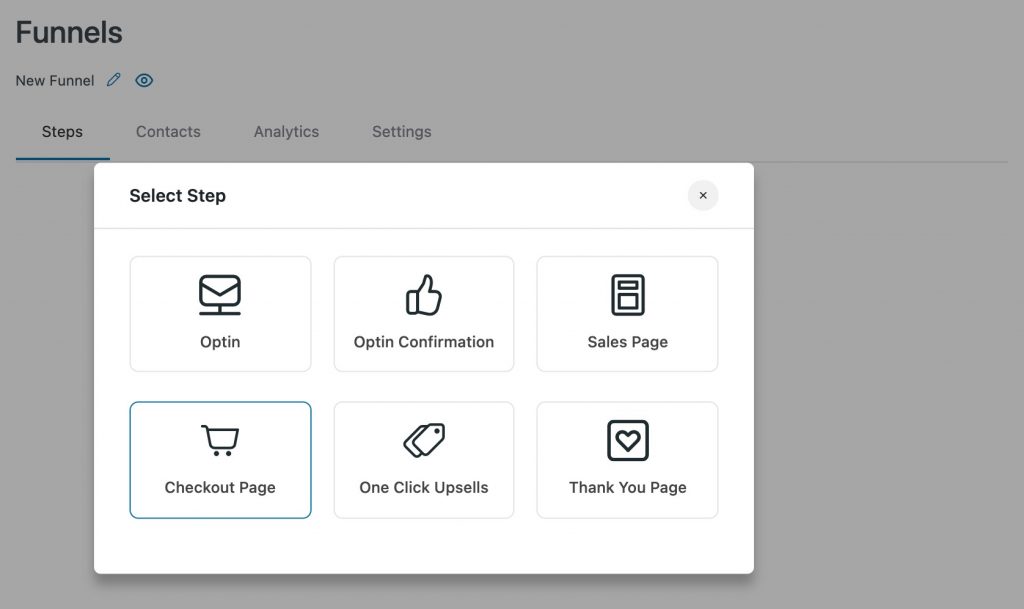The height and width of the screenshot is (609, 1024).
Task: Click the Funnels page heading
Action: [69, 33]
